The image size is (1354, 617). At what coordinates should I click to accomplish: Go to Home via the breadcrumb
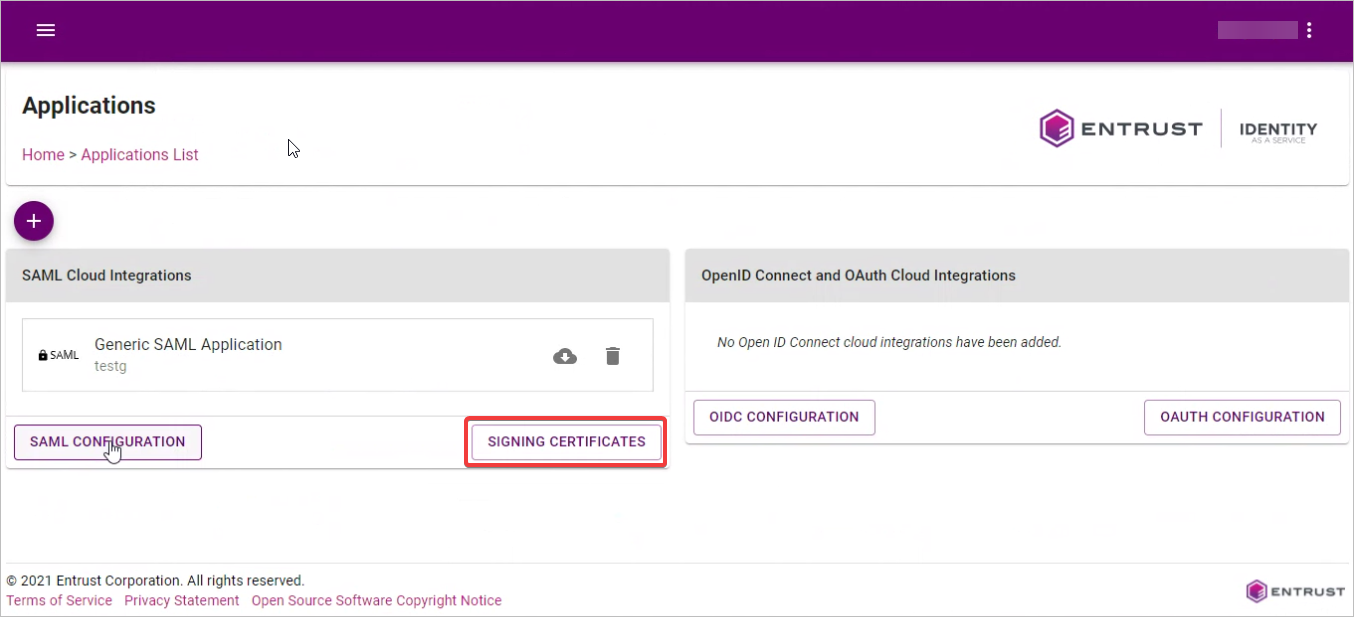click(43, 155)
